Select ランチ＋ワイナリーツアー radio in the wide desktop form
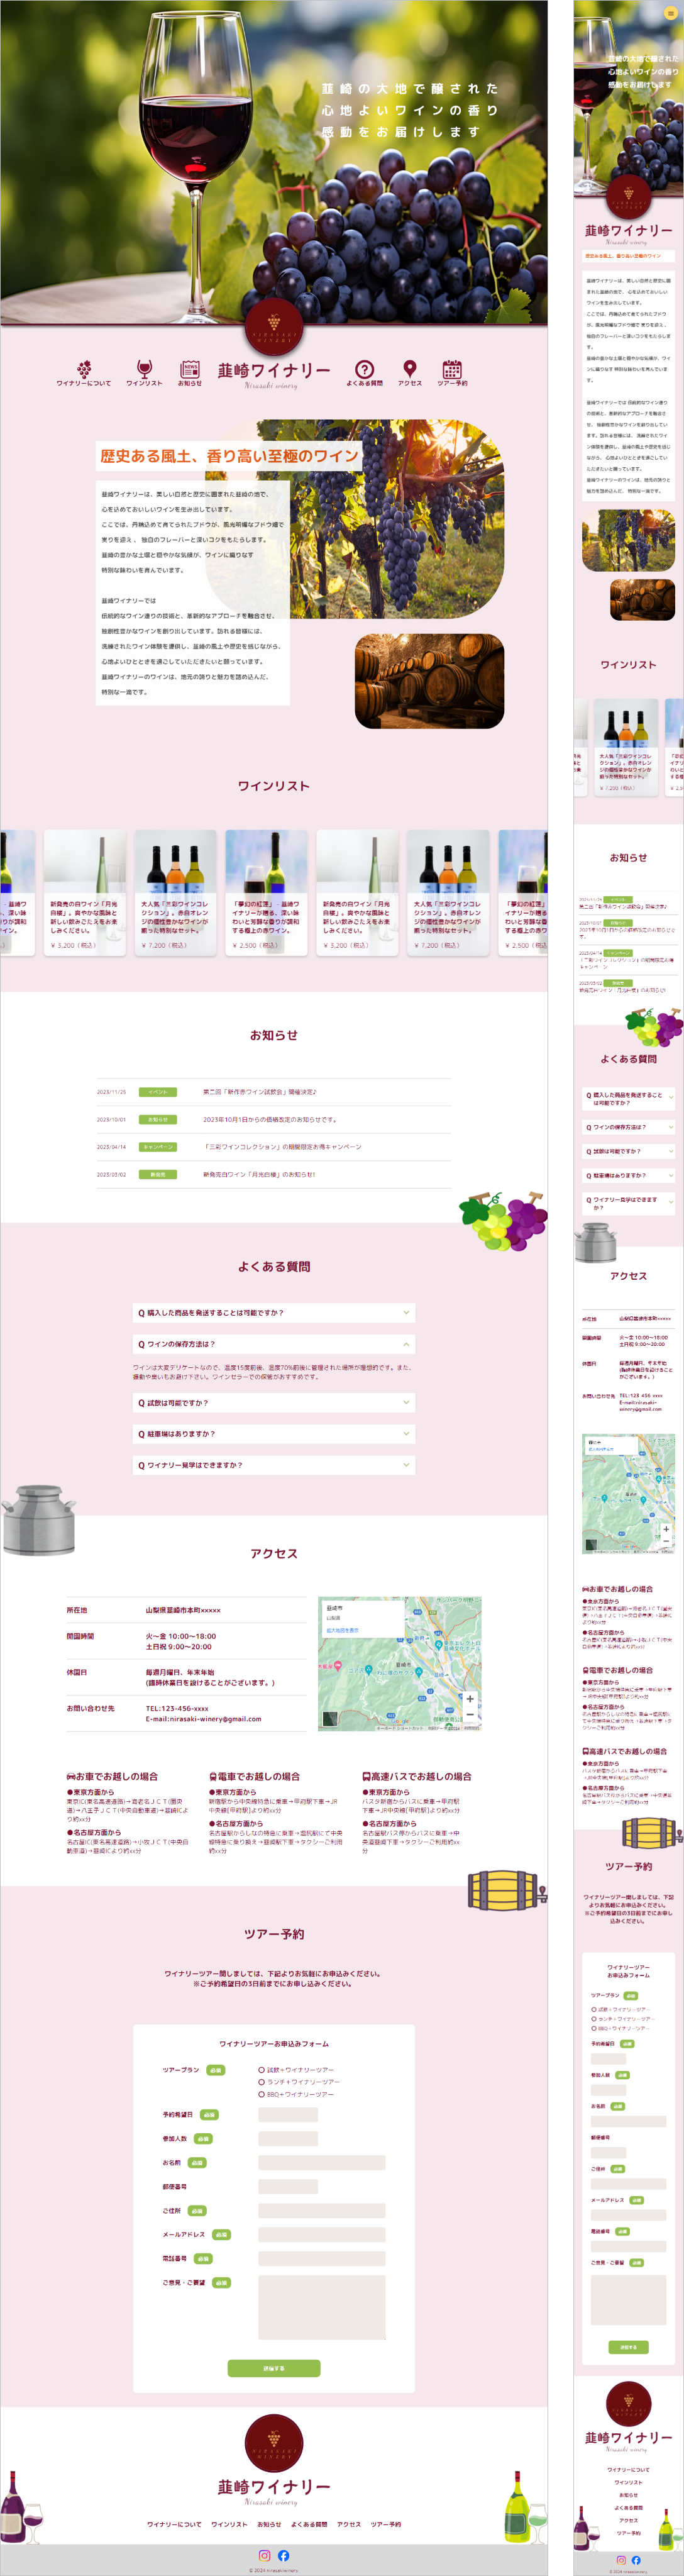Screen dimensions: 684x2576 tap(262, 2082)
